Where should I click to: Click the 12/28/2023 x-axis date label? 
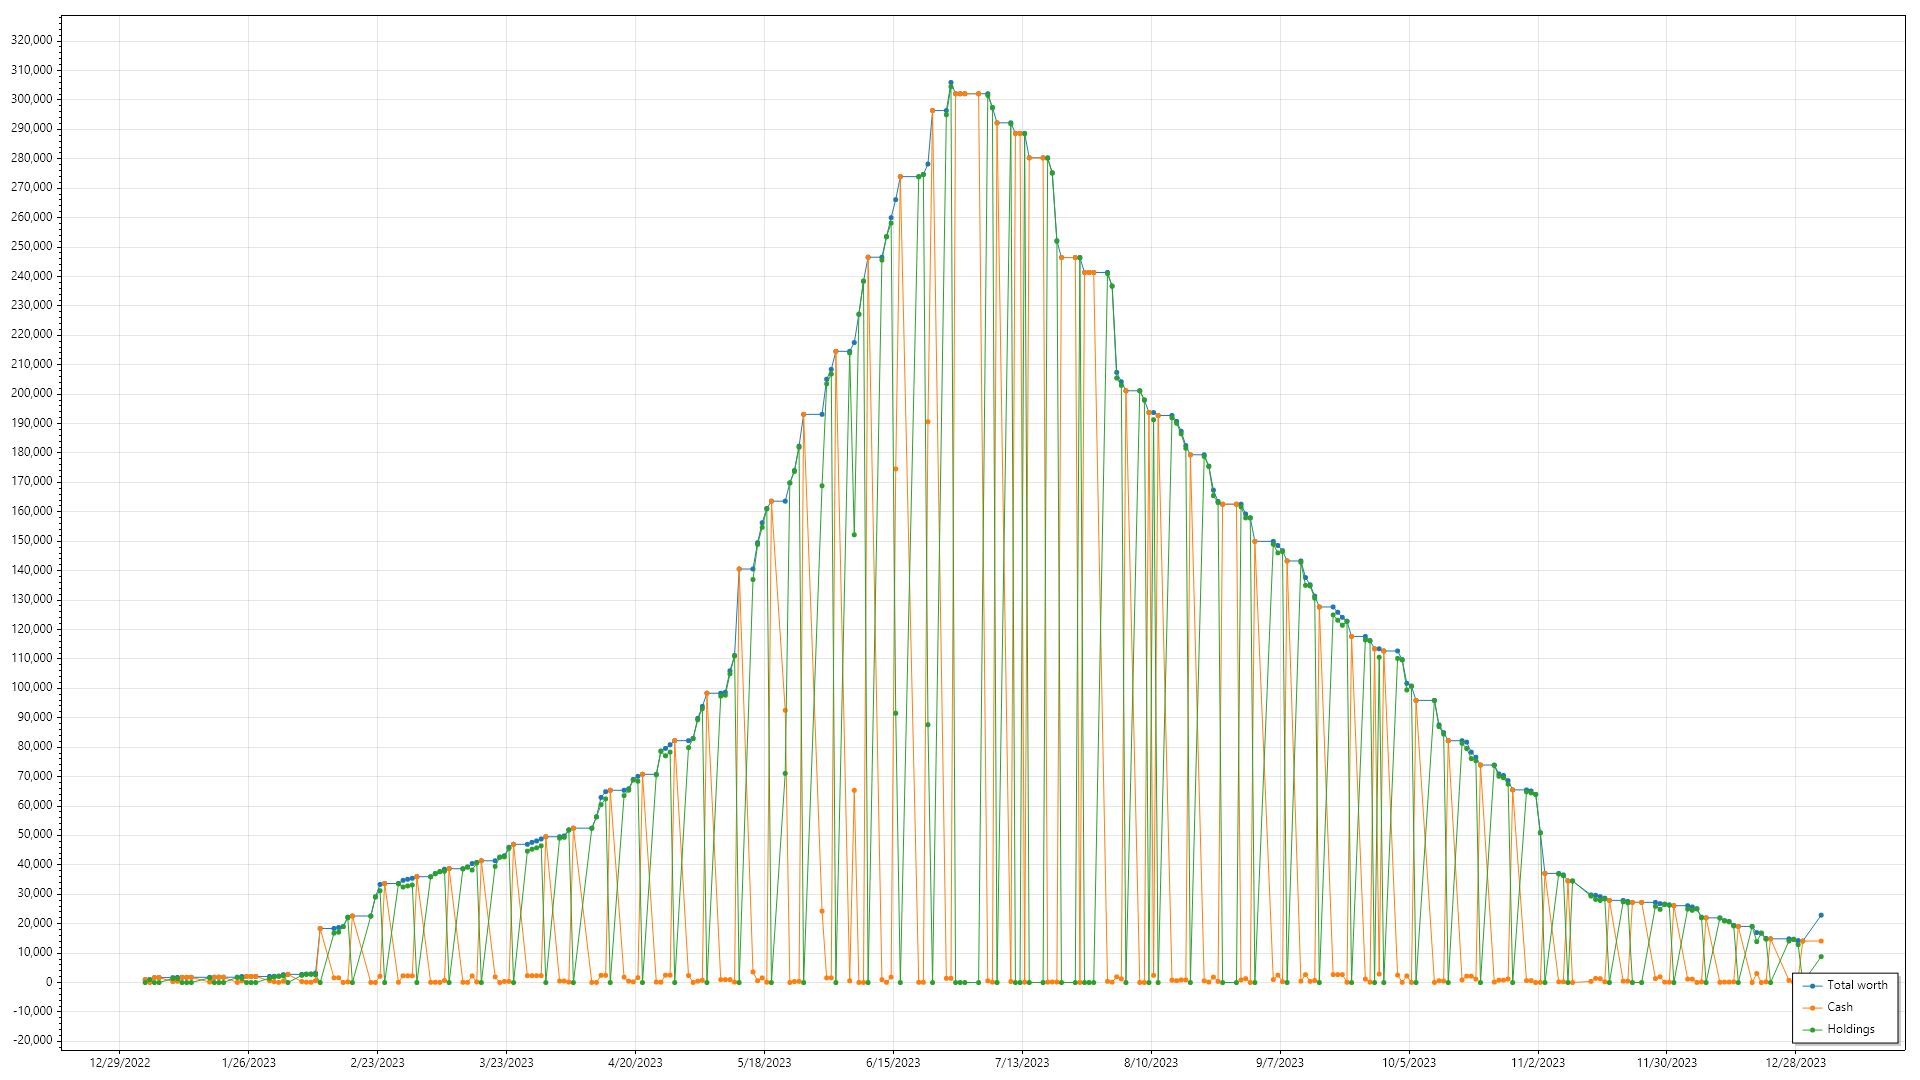click(1796, 1063)
